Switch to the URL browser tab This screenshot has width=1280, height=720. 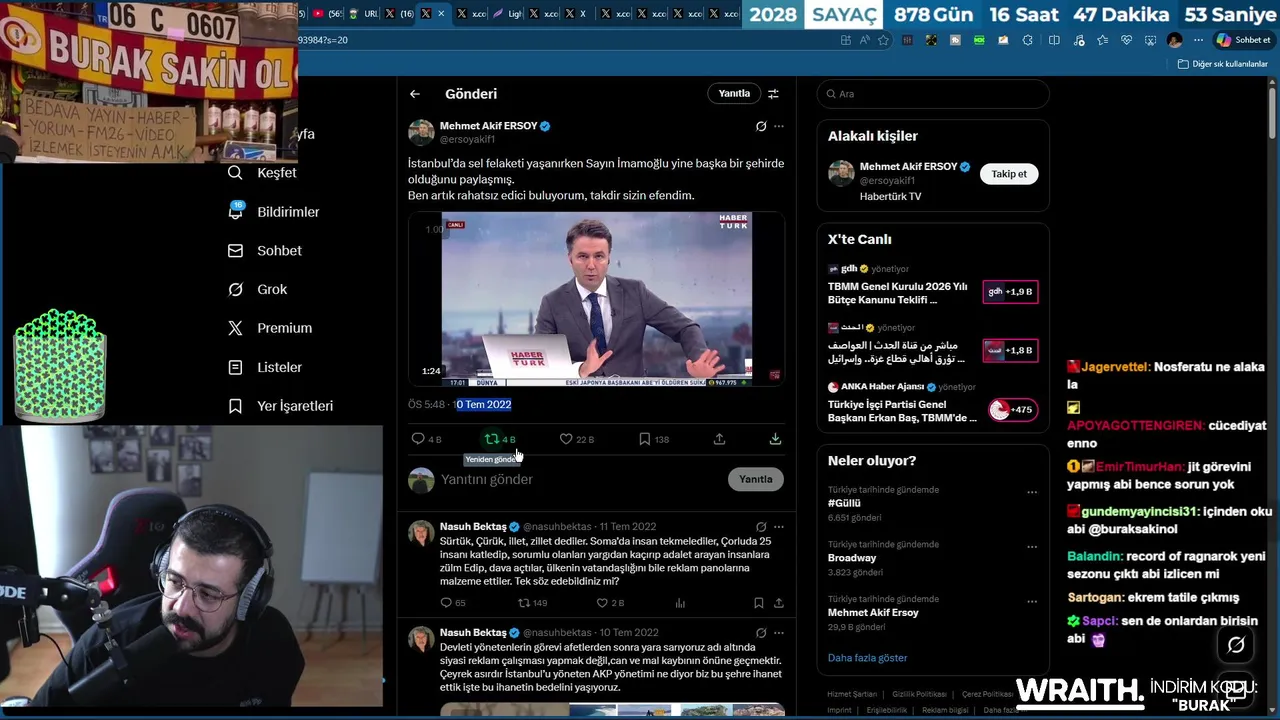tap(363, 14)
